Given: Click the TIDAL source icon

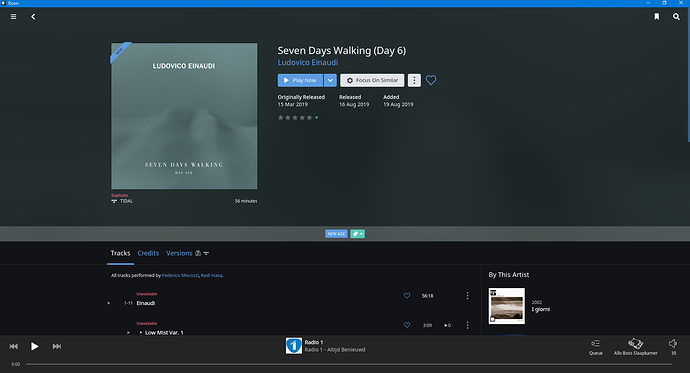Looking at the screenshot, I should click(x=114, y=201).
